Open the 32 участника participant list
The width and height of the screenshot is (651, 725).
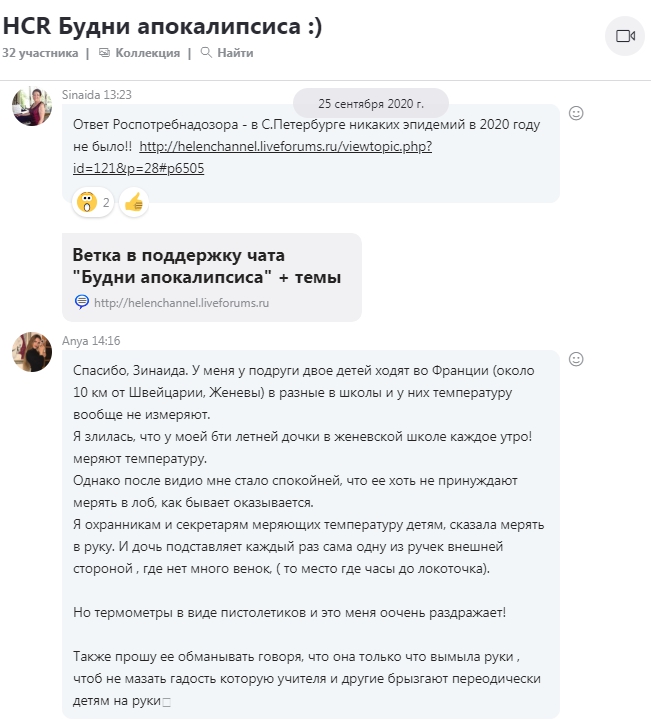tap(39, 53)
